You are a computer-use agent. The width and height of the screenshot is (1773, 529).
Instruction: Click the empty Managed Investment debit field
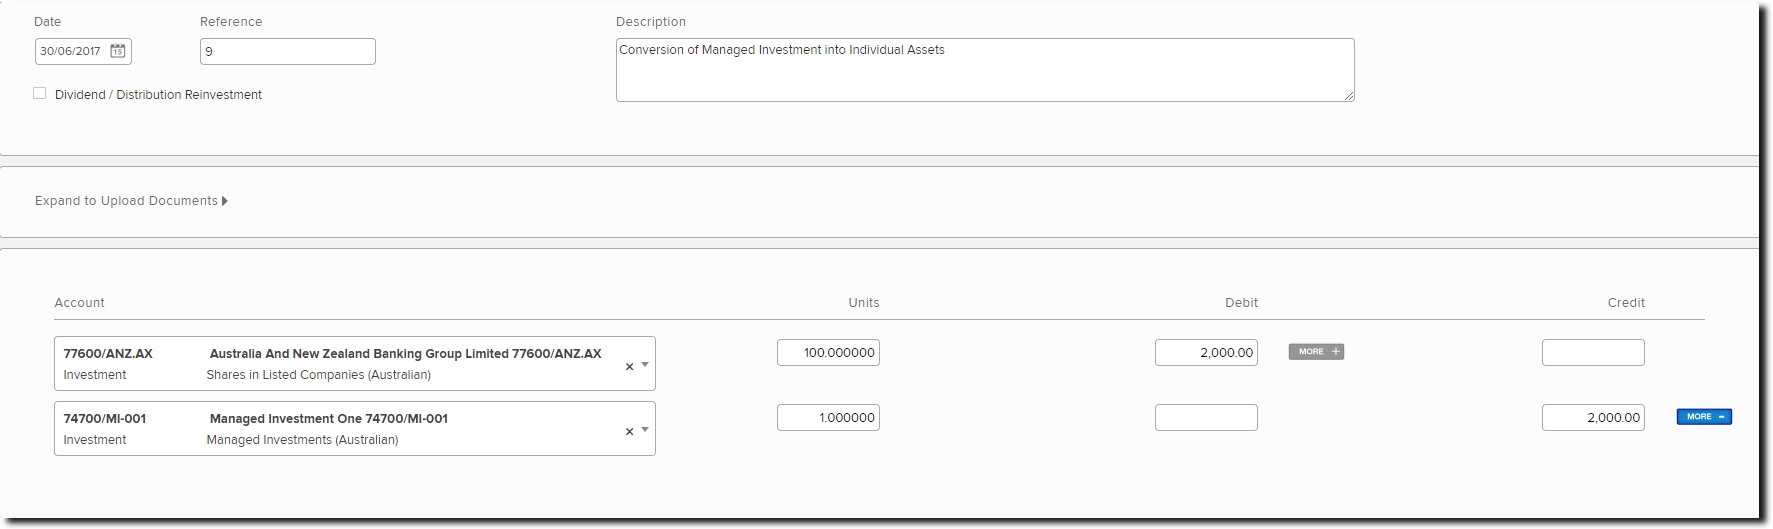(1206, 418)
